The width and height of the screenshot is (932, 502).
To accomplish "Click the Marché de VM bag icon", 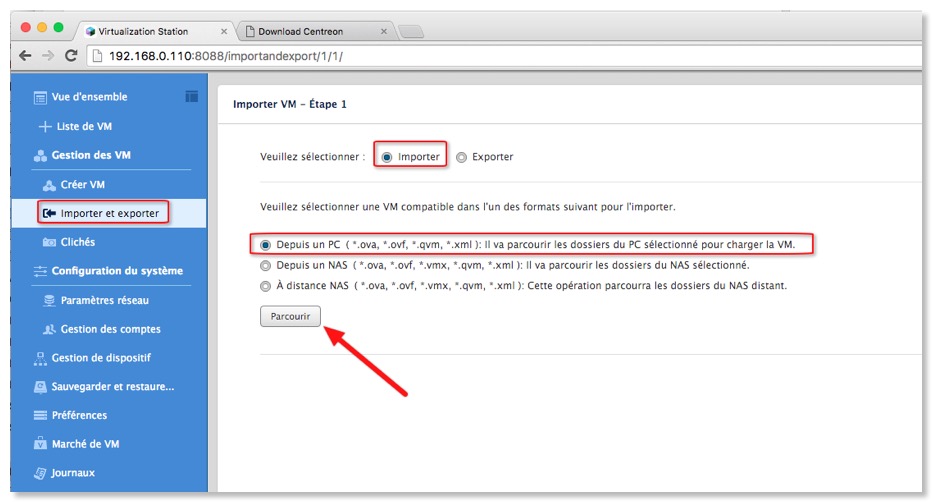I will pyautogui.click(x=40, y=444).
